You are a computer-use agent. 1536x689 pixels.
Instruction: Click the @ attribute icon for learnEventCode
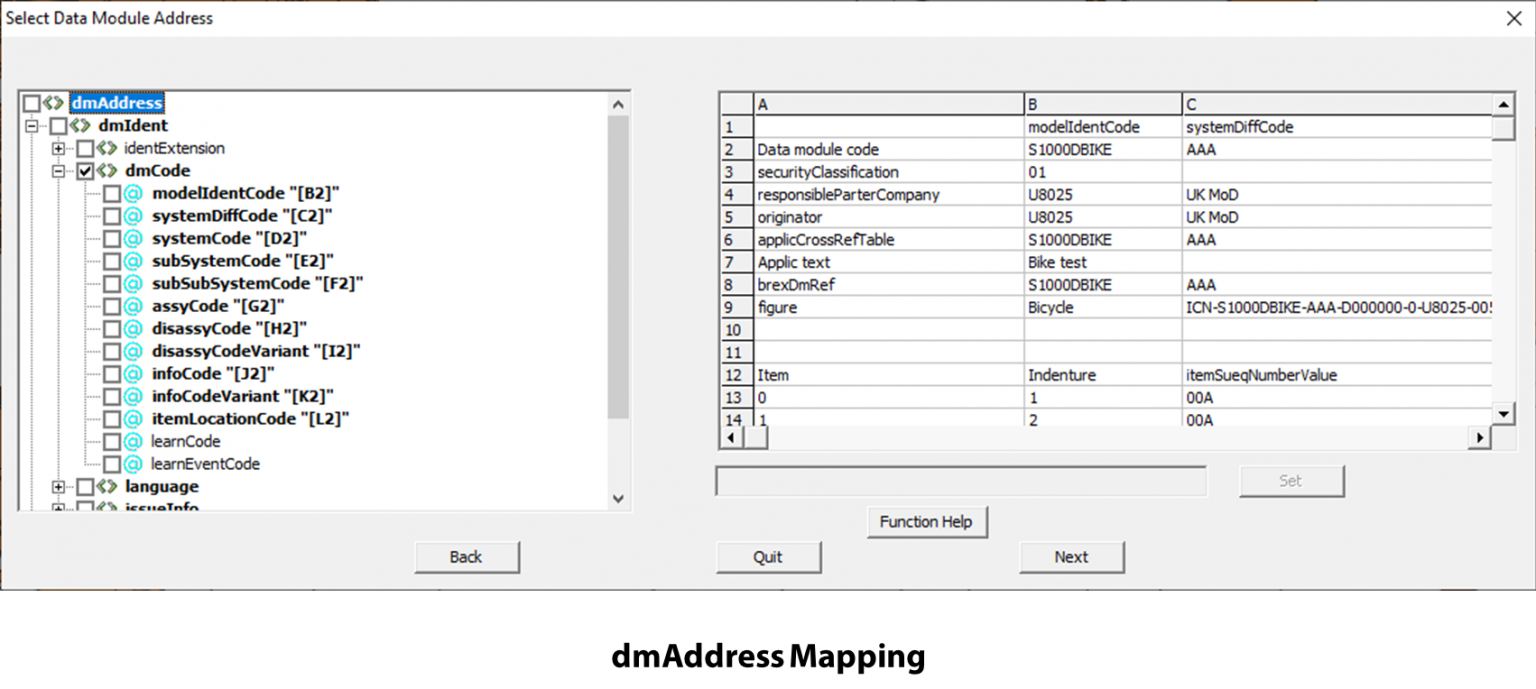tap(133, 464)
